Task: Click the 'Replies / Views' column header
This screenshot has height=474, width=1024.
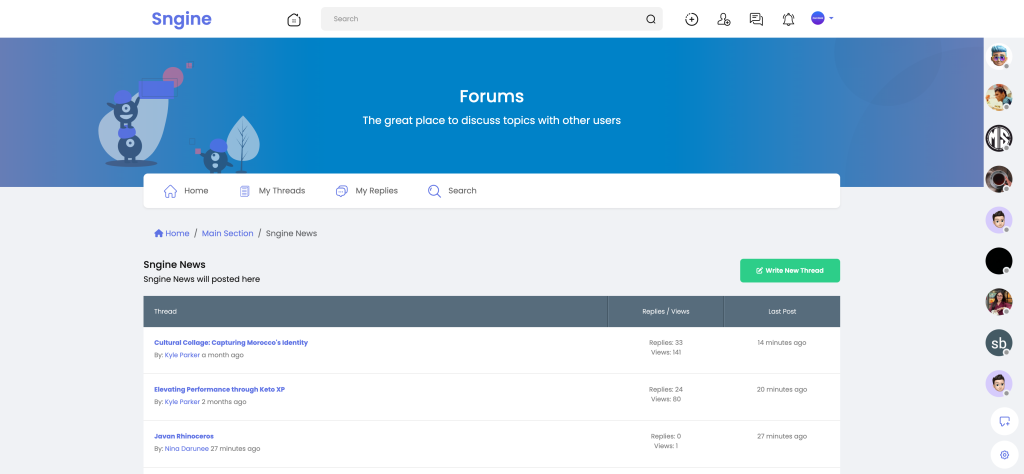Action: point(665,311)
